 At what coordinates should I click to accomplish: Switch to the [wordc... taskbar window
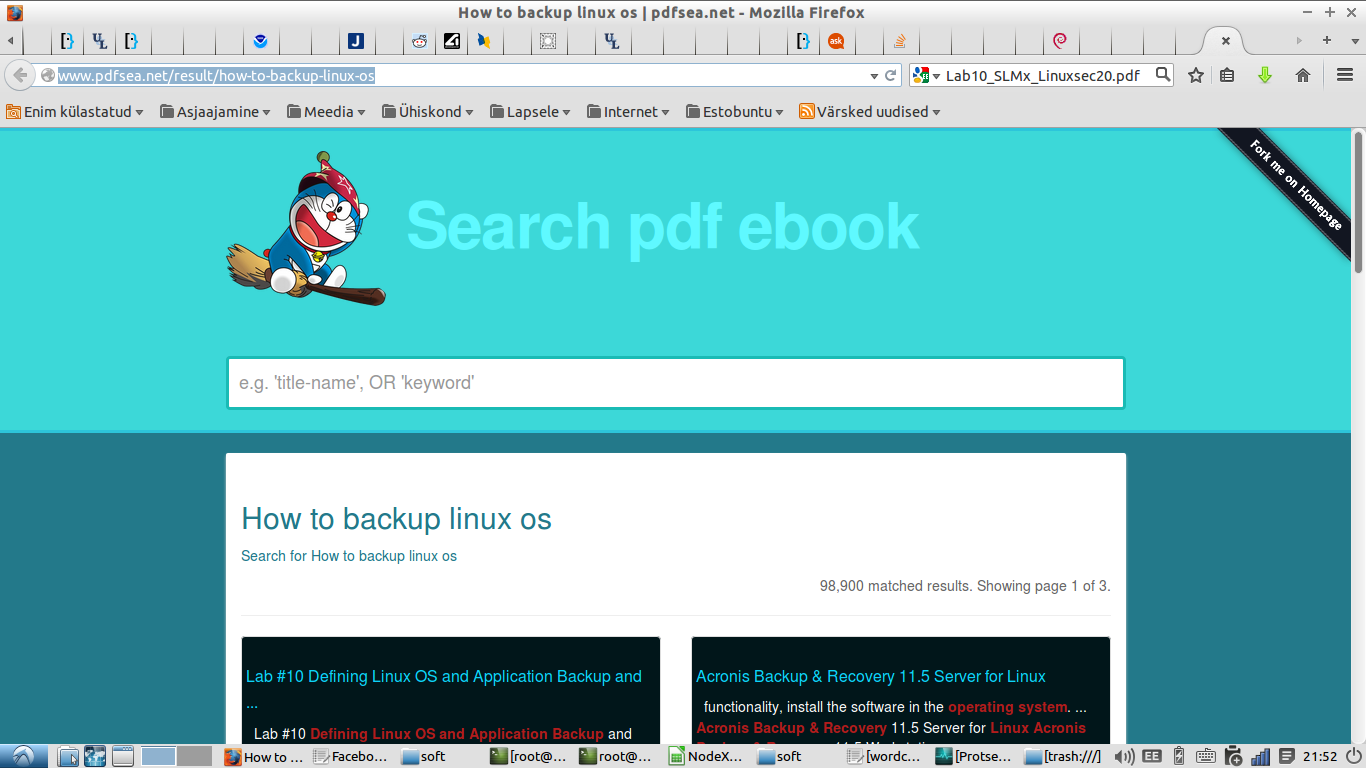coord(884,757)
